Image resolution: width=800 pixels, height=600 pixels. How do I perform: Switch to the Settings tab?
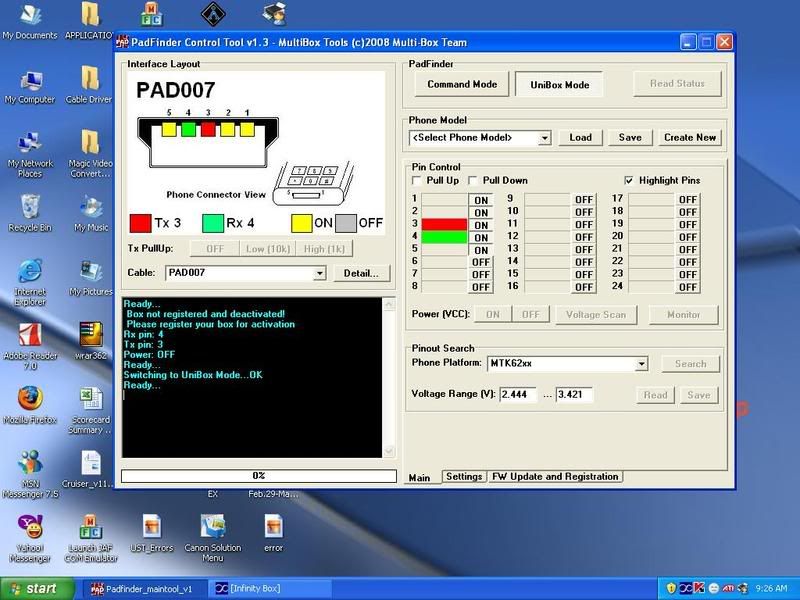464,477
